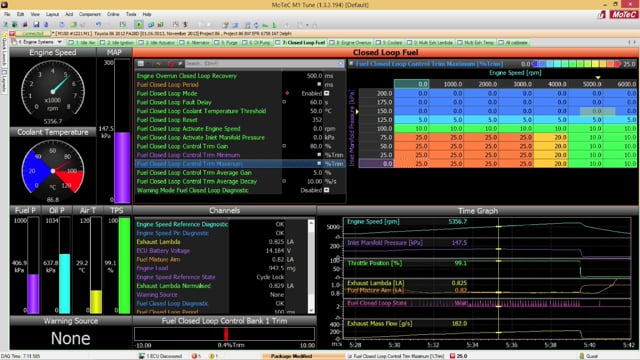
Task: Open Fuel Closed Loop Control Trim Maximum table marker
Action: click(319, 163)
